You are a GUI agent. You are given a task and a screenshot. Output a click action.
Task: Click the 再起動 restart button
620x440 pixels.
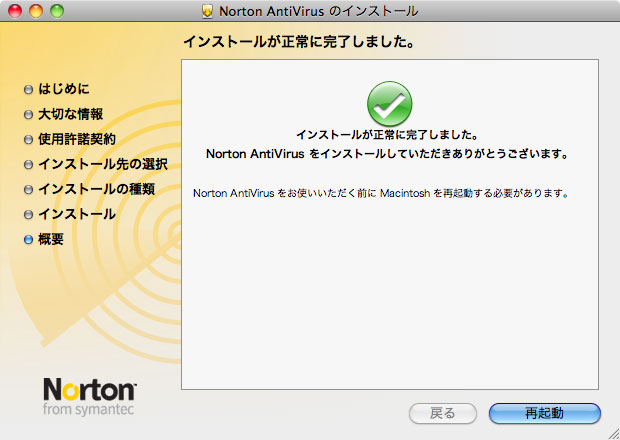544,414
